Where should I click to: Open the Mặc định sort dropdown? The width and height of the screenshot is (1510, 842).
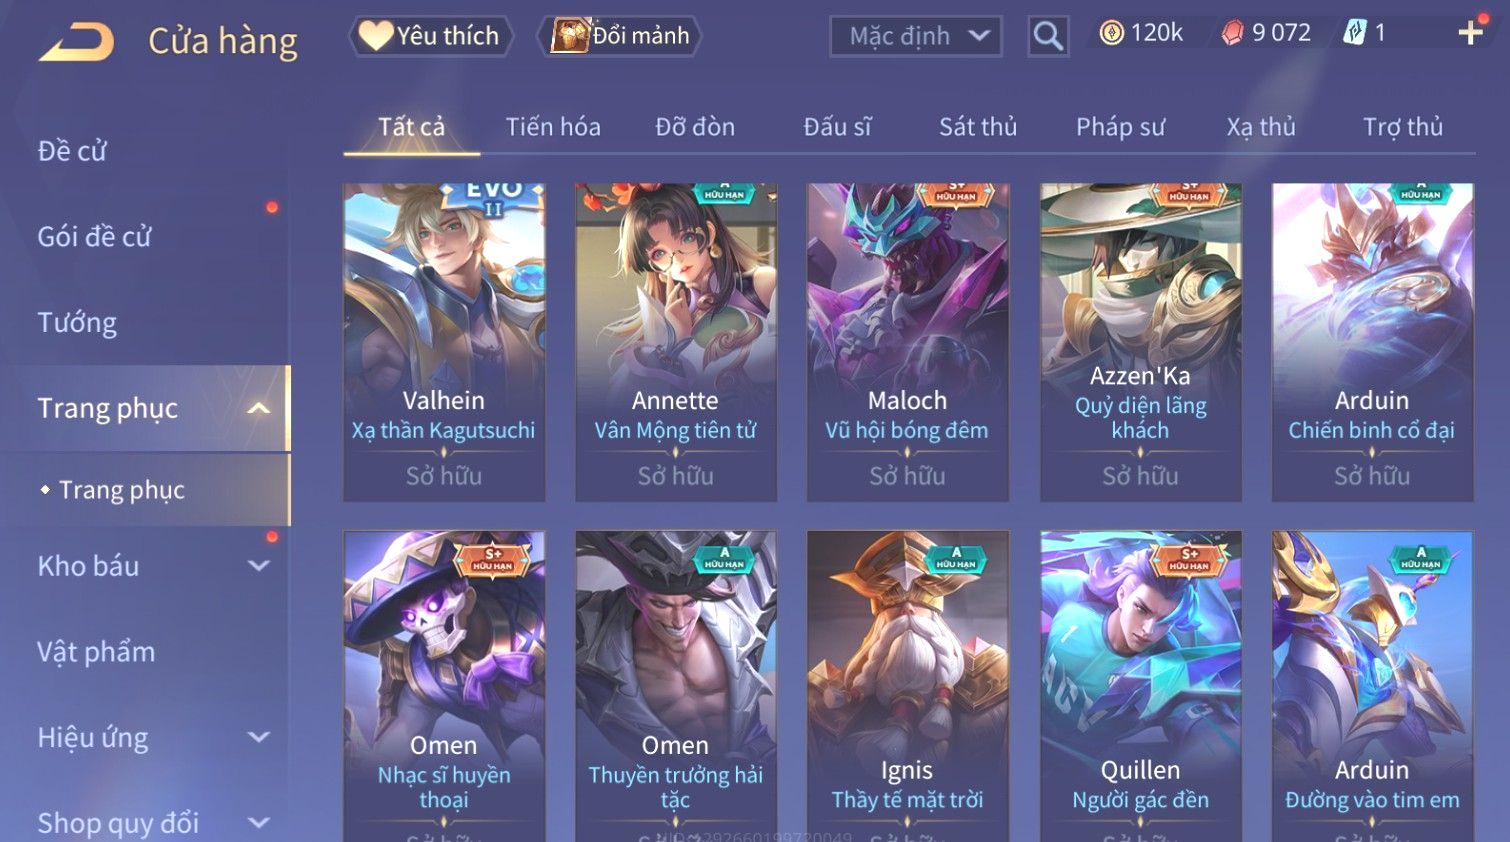coord(915,36)
